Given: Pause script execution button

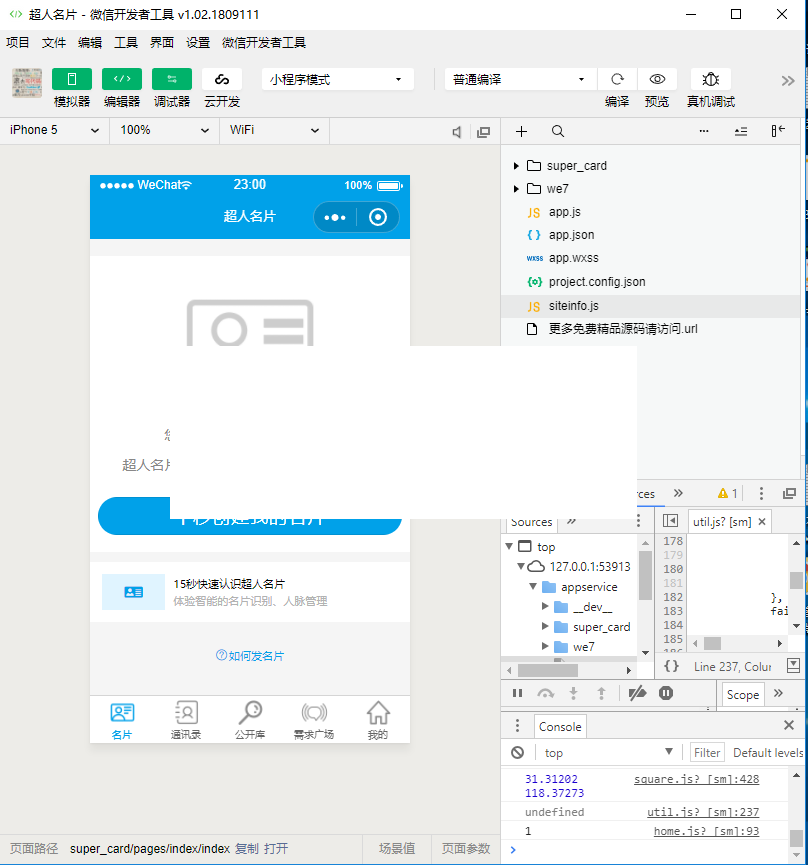Looking at the screenshot, I should pos(517,693).
